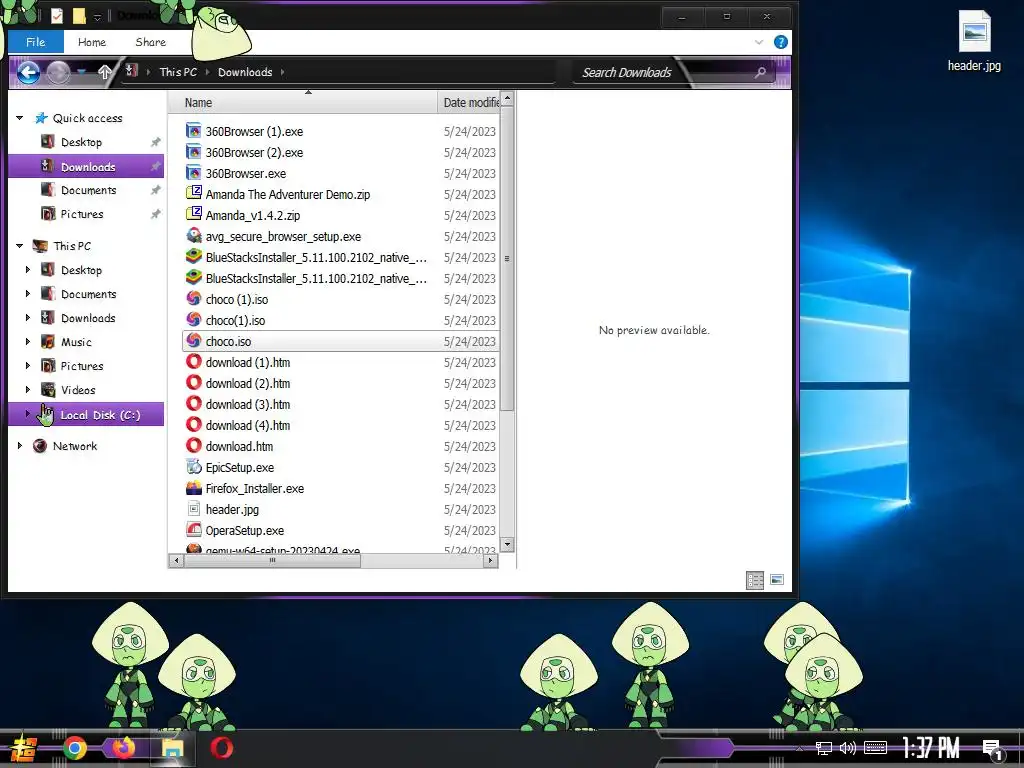Open the Explorer help question mark
Viewport: 1024px width, 768px height.
click(780, 42)
